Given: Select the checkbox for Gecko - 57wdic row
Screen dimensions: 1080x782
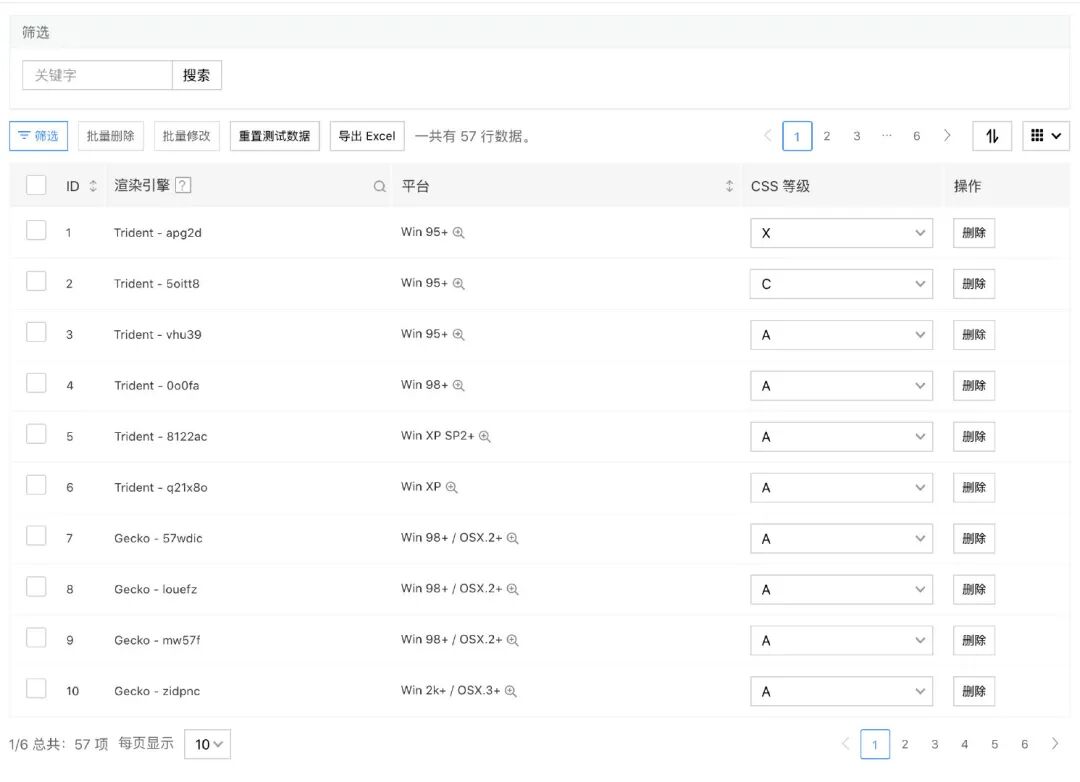Looking at the screenshot, I should tap(36, 536).
